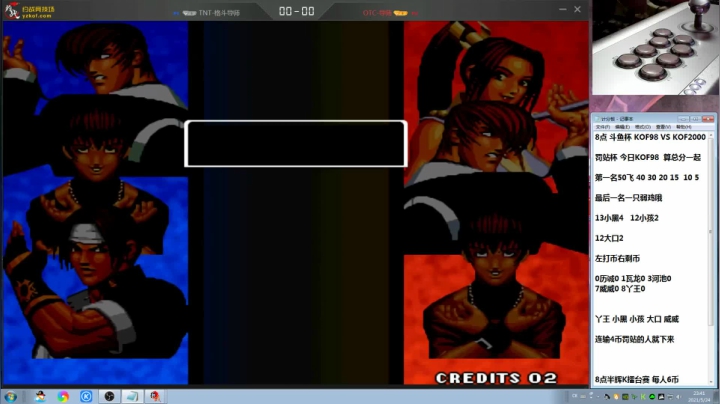This screenshot has height=404, width=720.
Task: Click line starting '7威威0 8丫王0'
Action: click(620, 289)
